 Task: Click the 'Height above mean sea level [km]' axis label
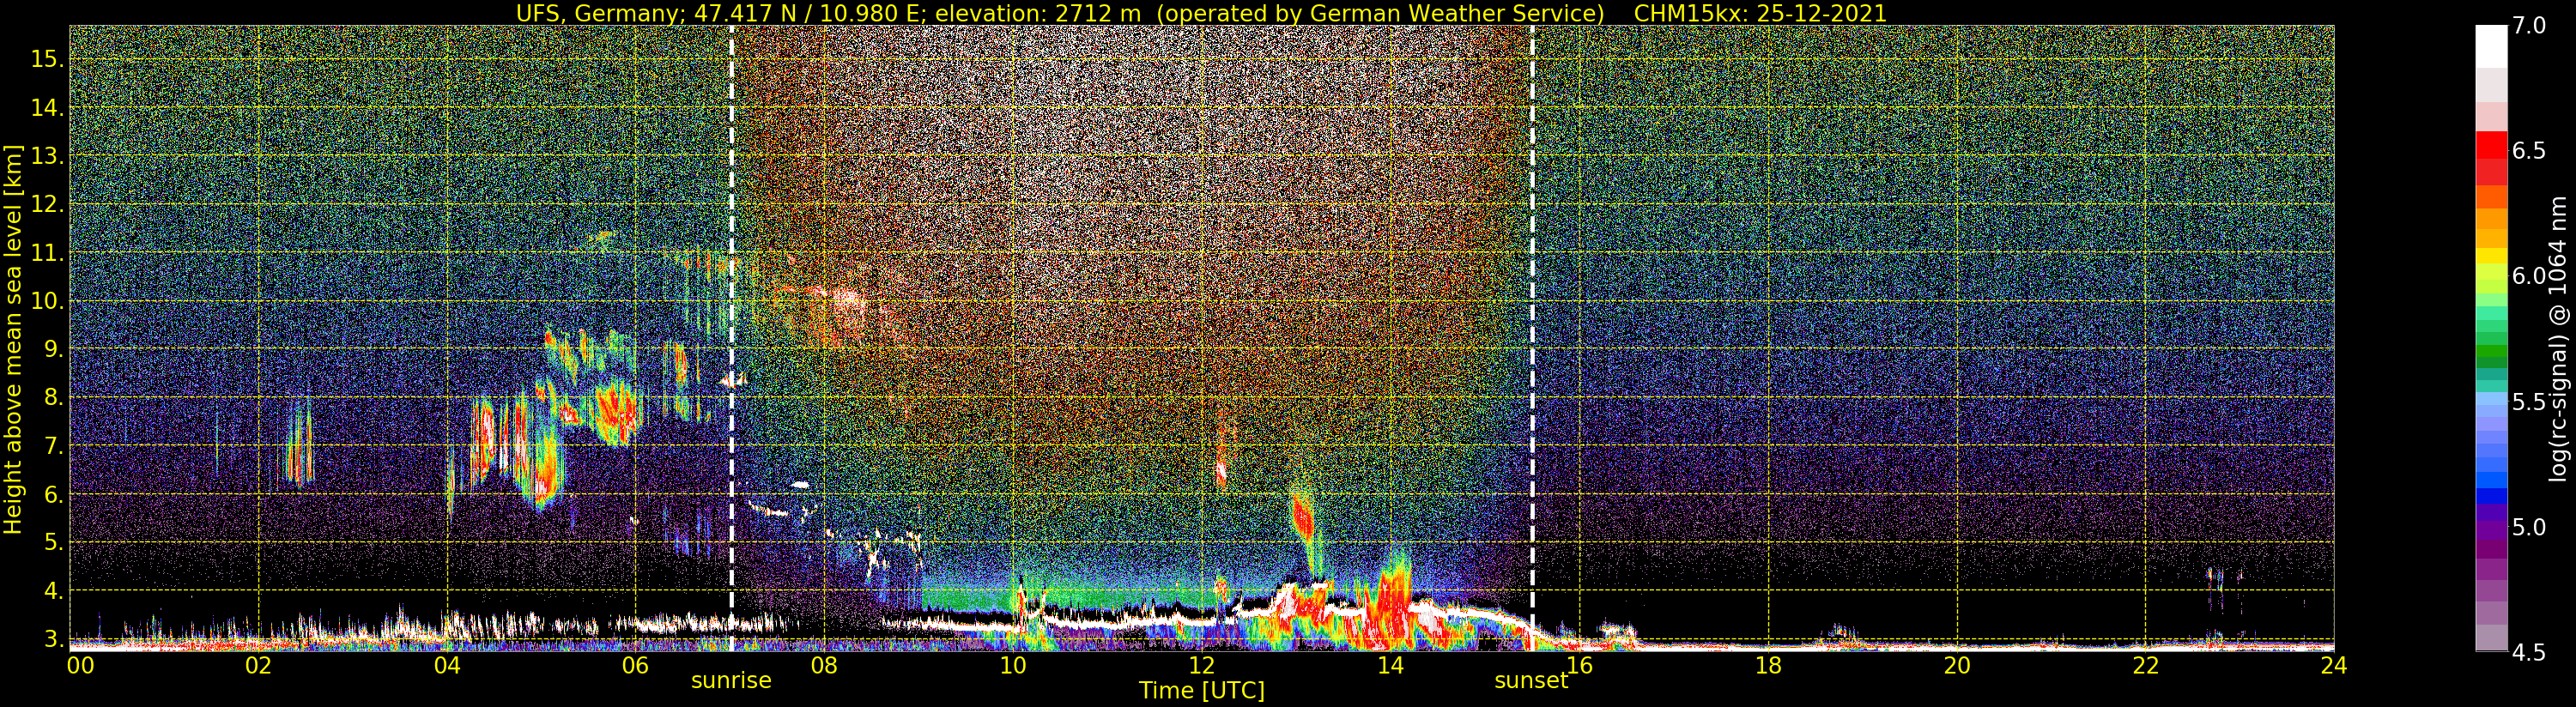pos(13,341)
